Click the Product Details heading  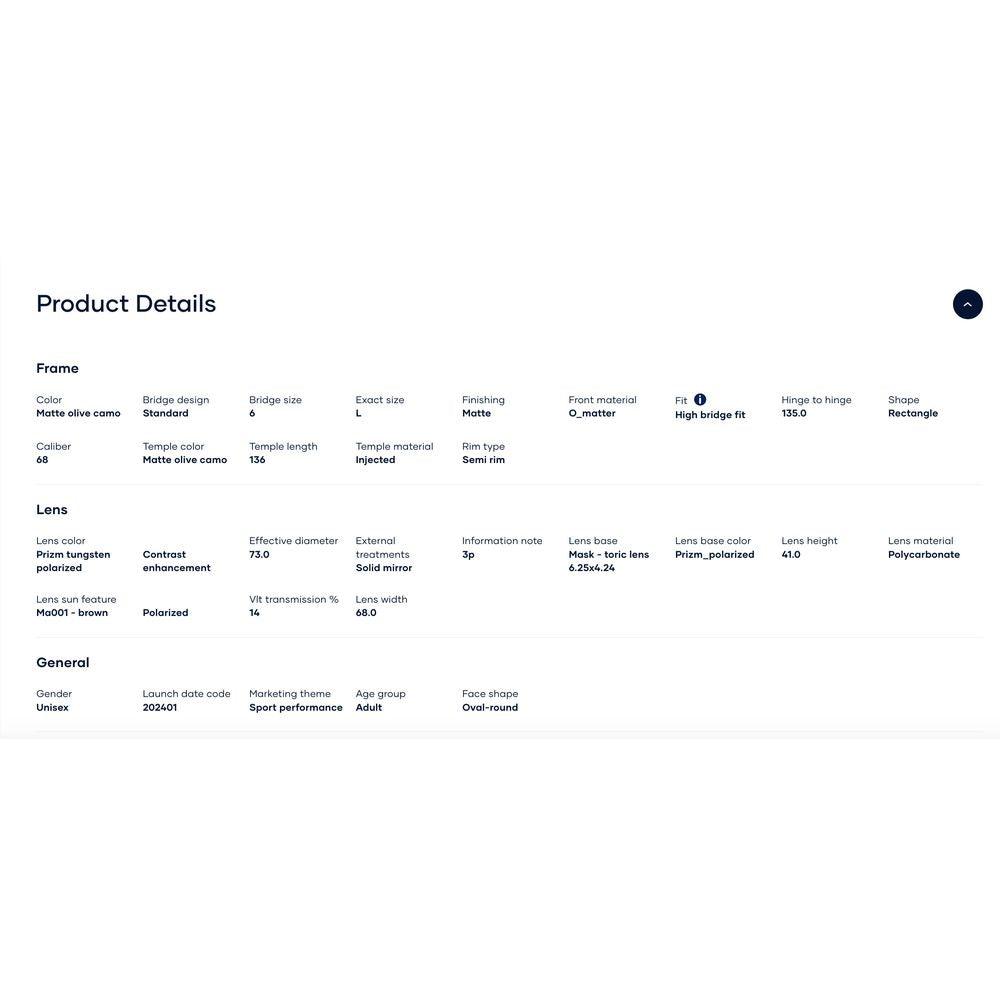tap(126, 304)
